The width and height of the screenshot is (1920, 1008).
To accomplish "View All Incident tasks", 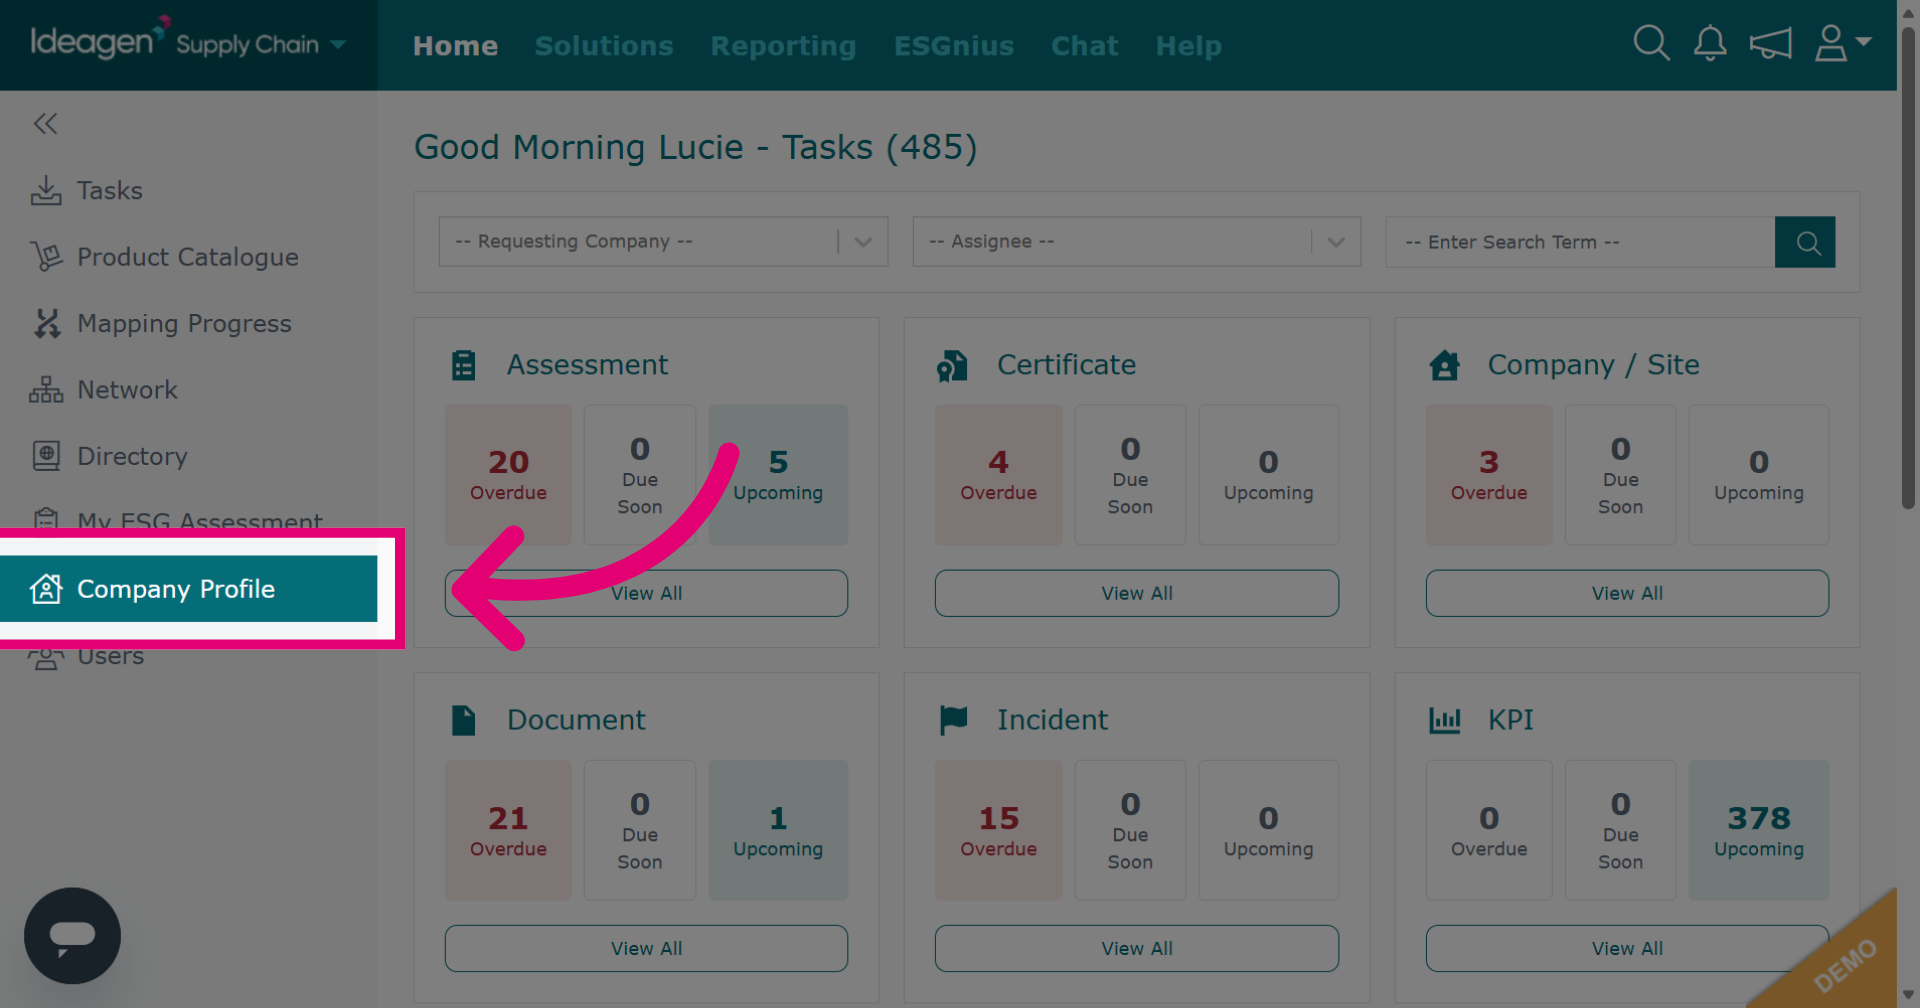I will pos(1137,948).
